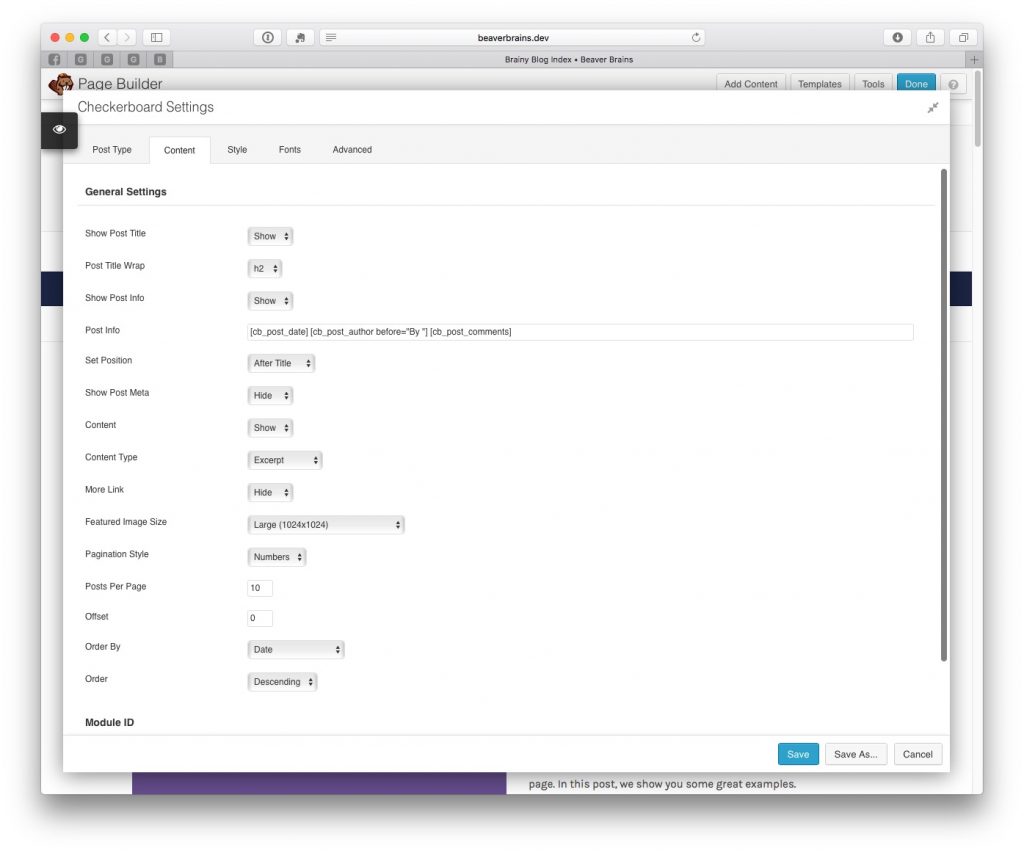
Task: Click the Pagination Style label
Action: coord(117,554)
